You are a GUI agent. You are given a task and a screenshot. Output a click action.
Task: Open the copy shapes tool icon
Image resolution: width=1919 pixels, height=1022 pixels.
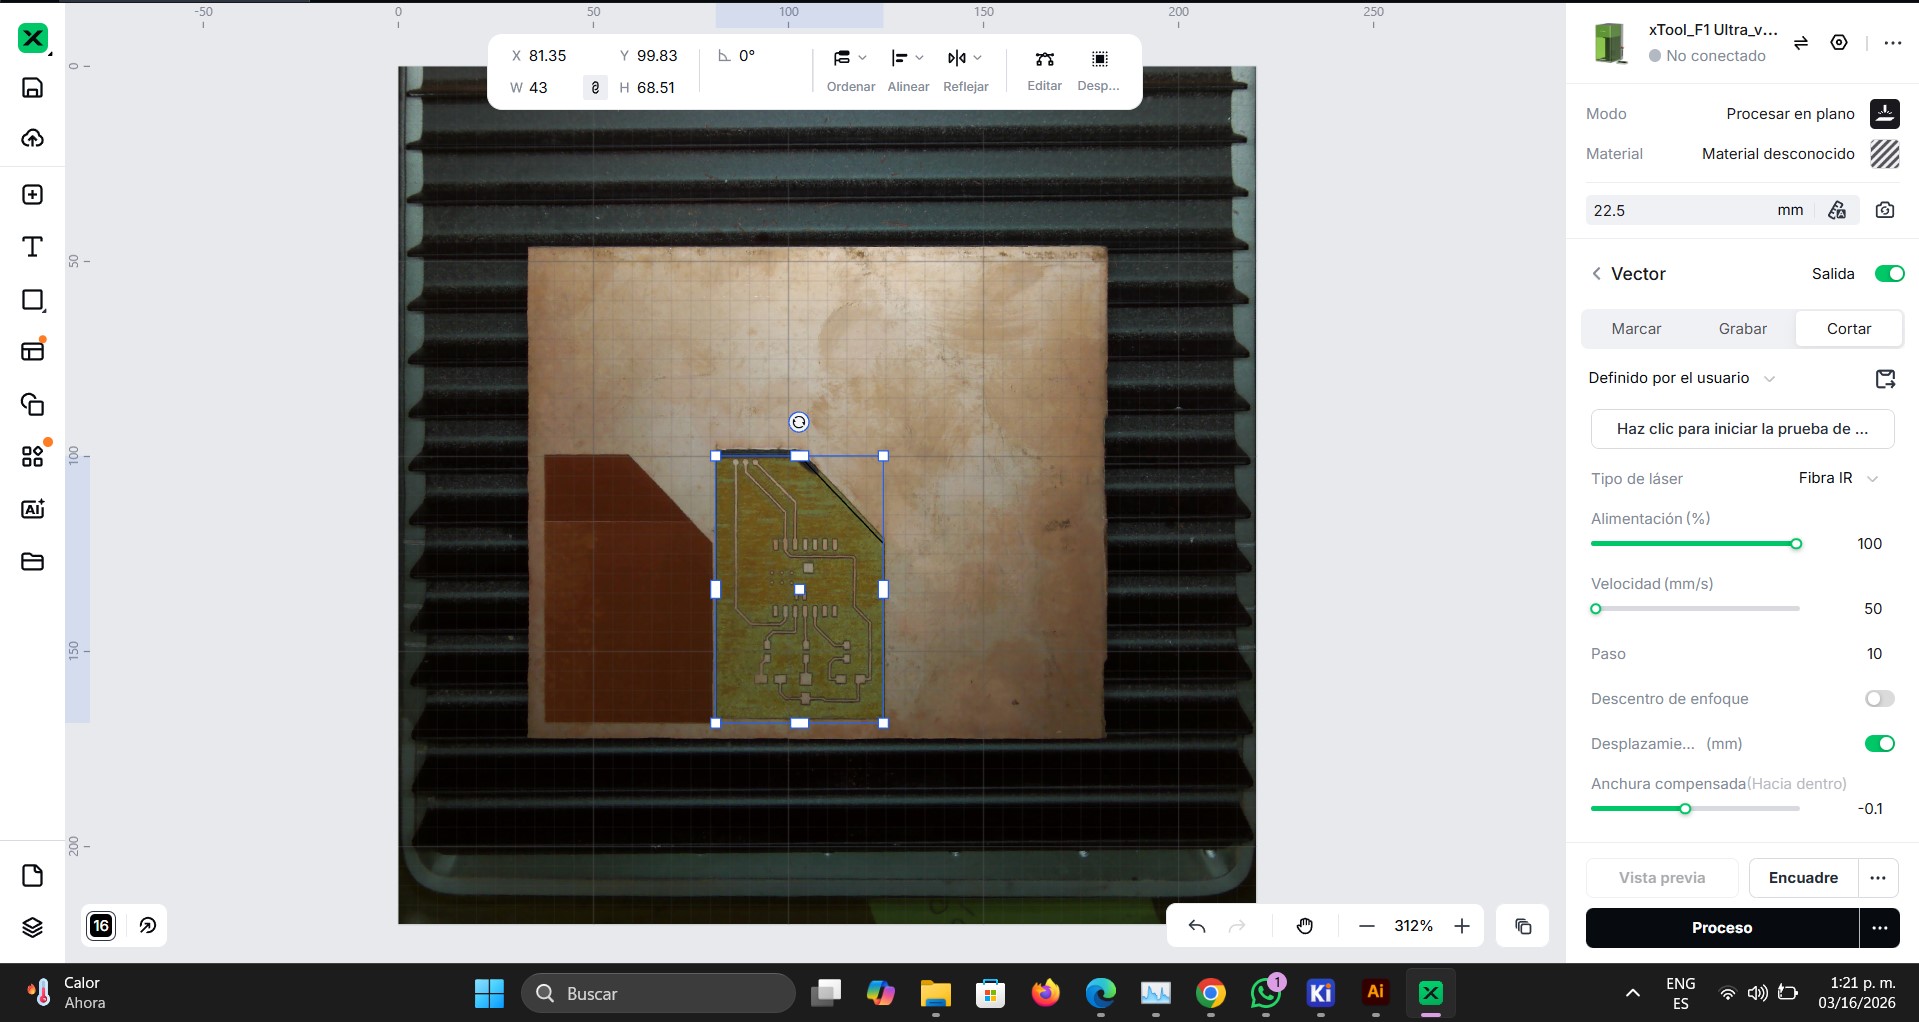[x=33, y=404]
